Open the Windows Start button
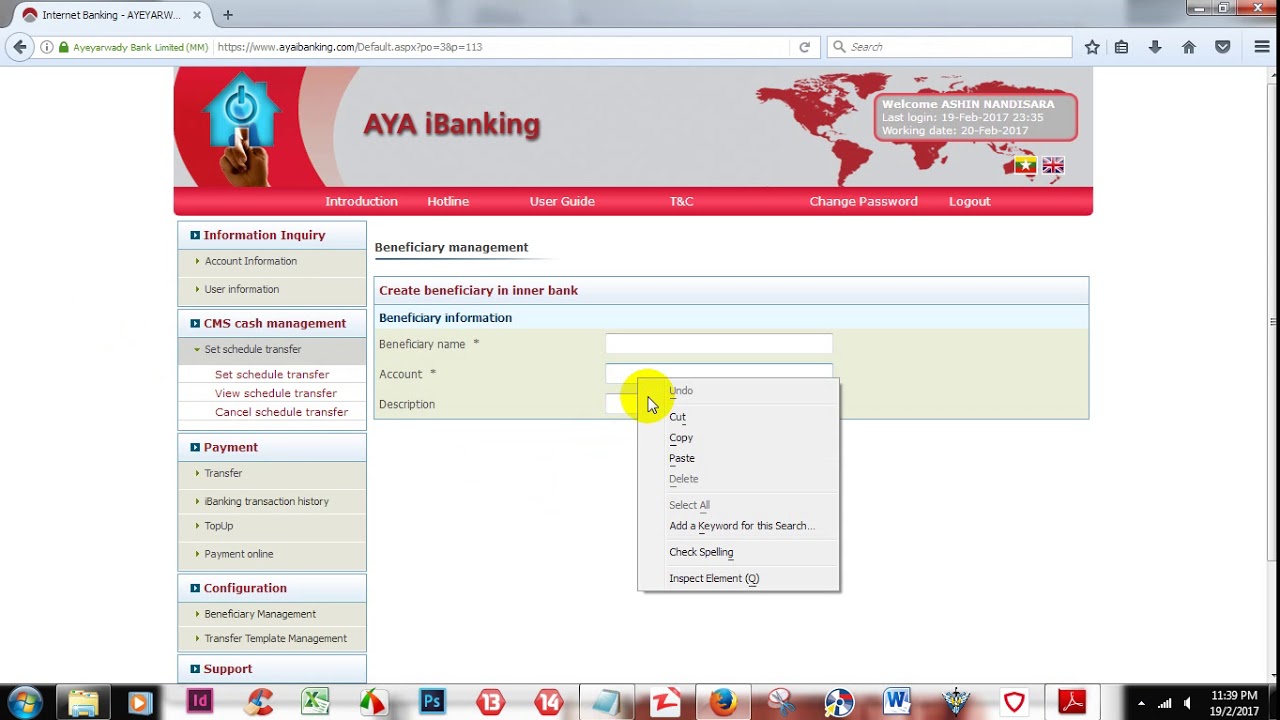 coord(25,702)
